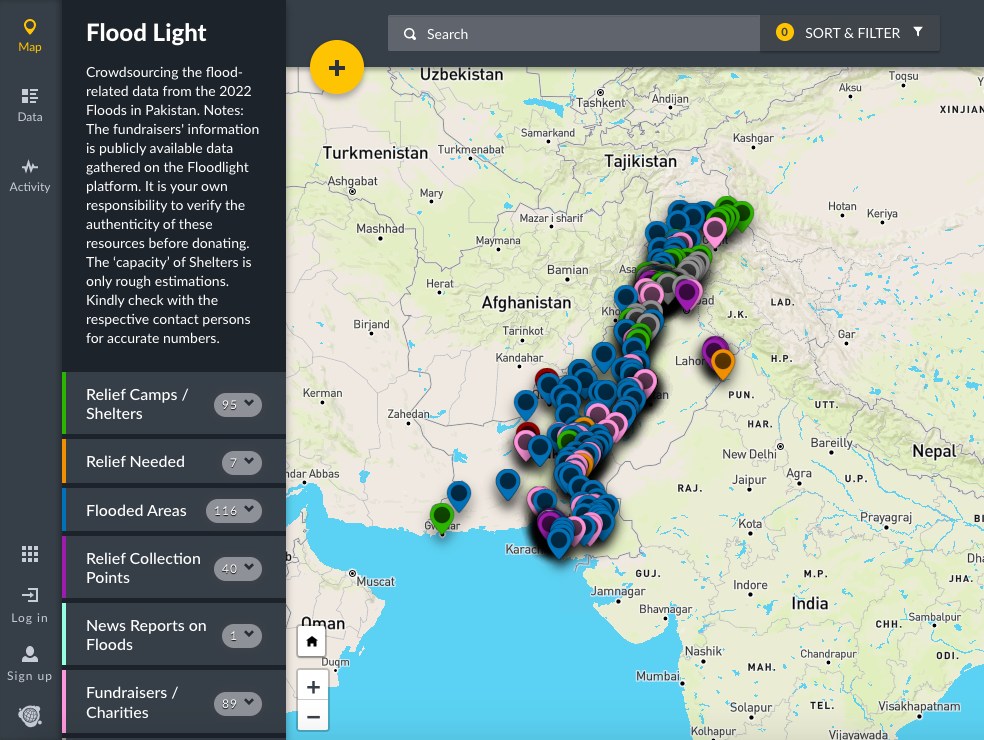The height and width of the screenshot is (740, 984).
Task: Click the Sign up person icon
Action: pyautogui.click(x=30, y=654)
